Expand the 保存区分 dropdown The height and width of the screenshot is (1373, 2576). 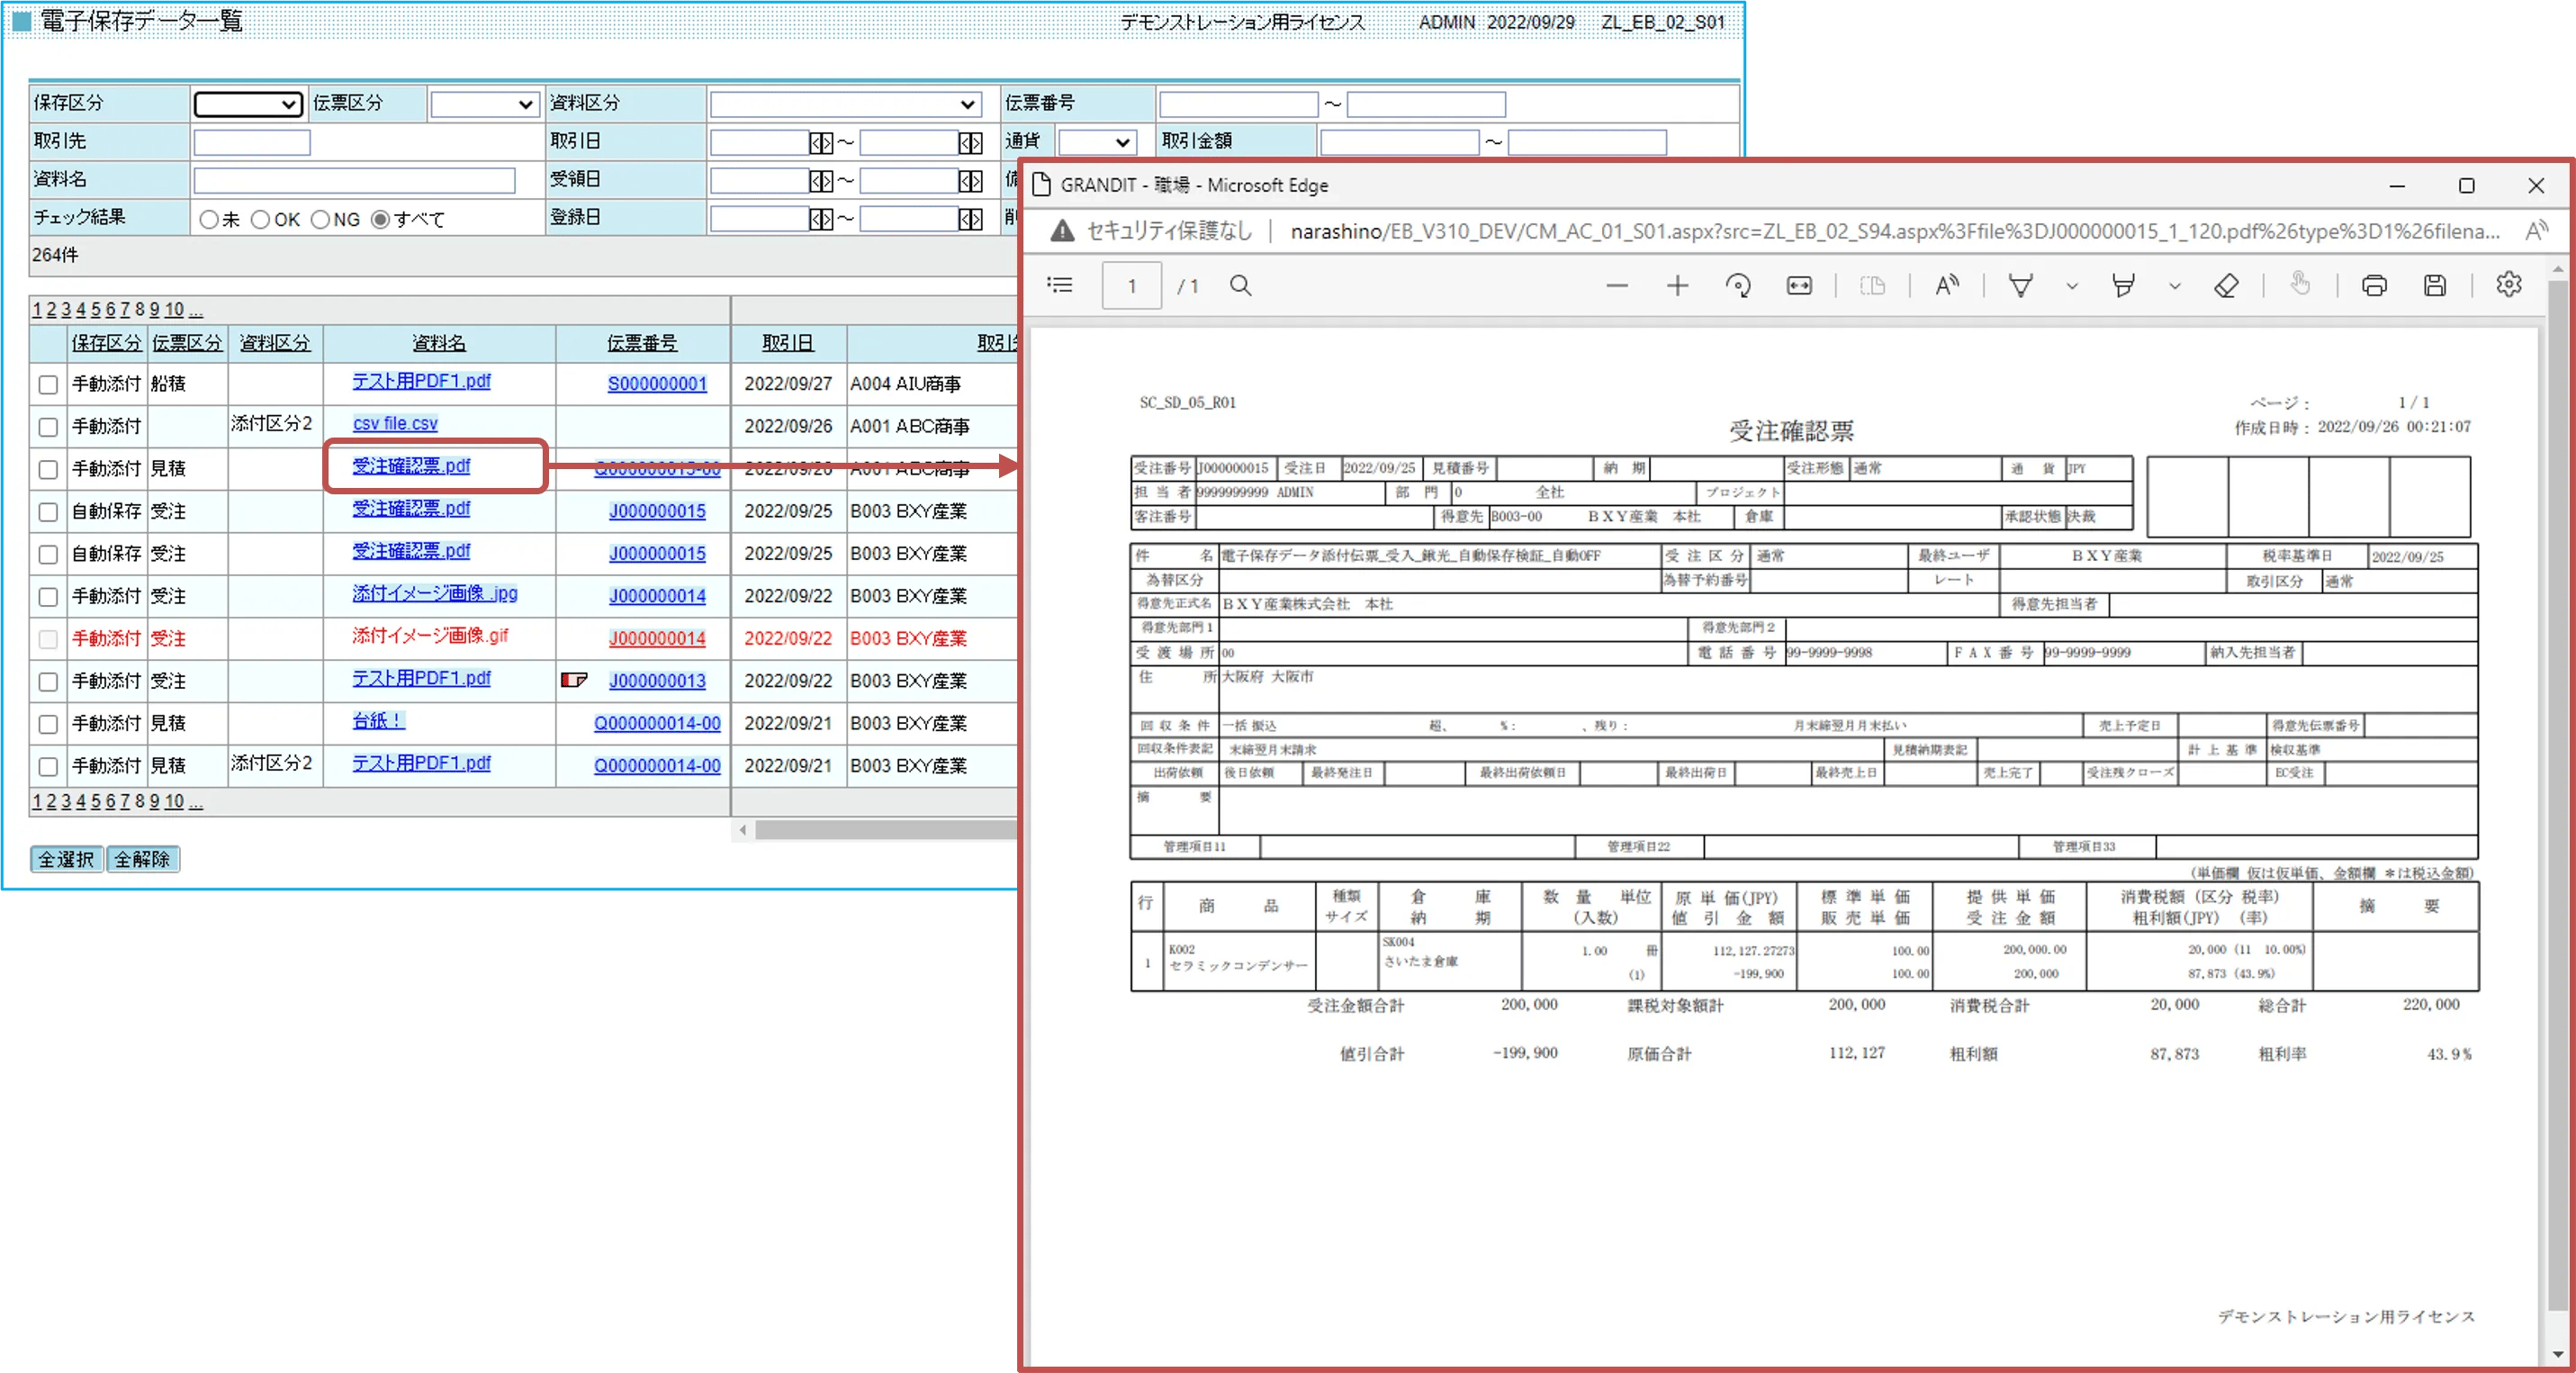[248, 104]
